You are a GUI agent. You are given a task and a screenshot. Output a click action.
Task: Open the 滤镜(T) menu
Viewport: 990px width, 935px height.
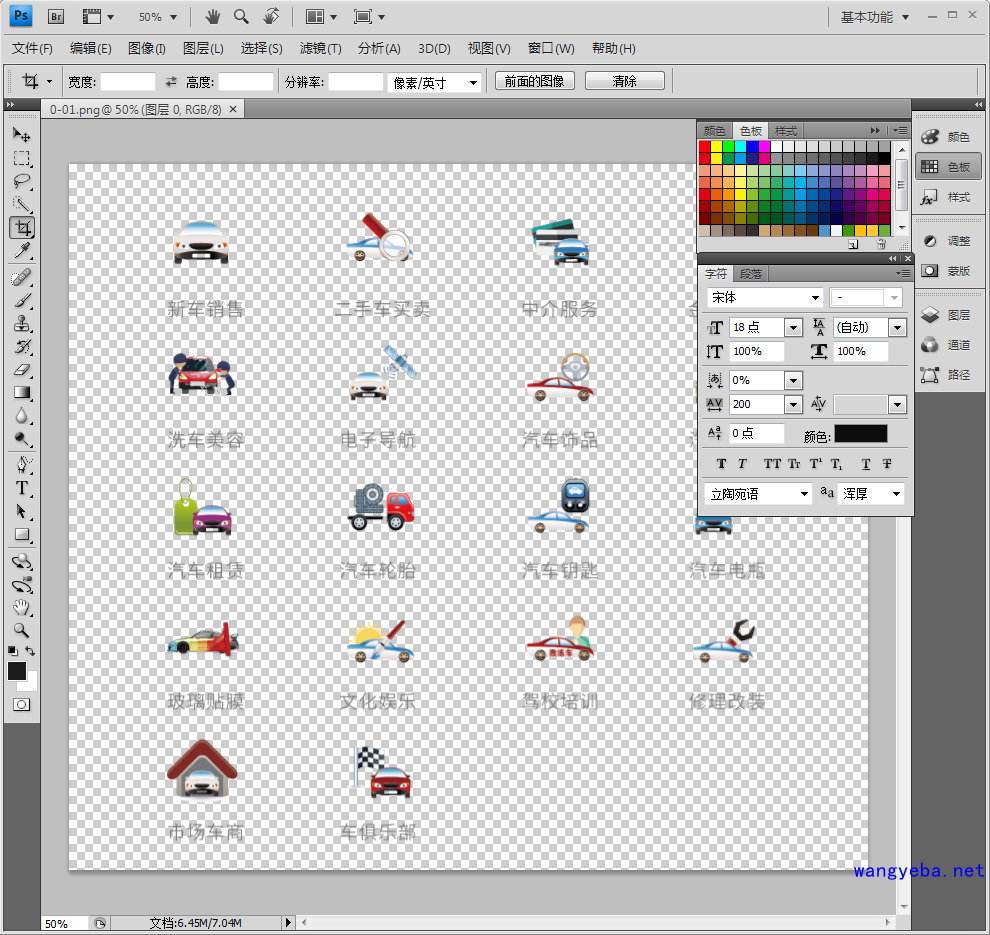pos(320,48)
